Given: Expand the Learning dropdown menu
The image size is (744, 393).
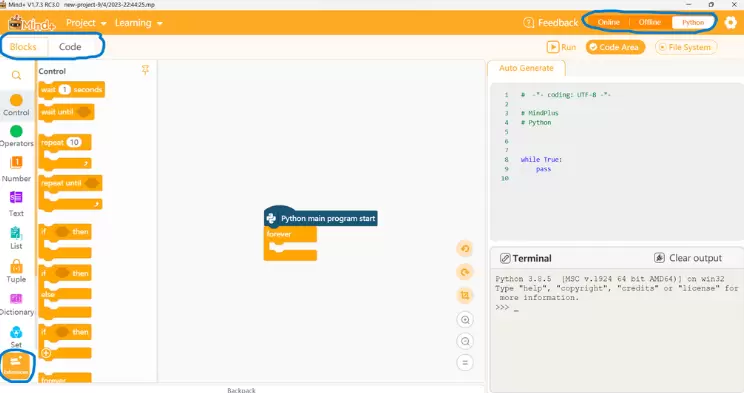Looking at the screenshot, I should click(139, 23).
